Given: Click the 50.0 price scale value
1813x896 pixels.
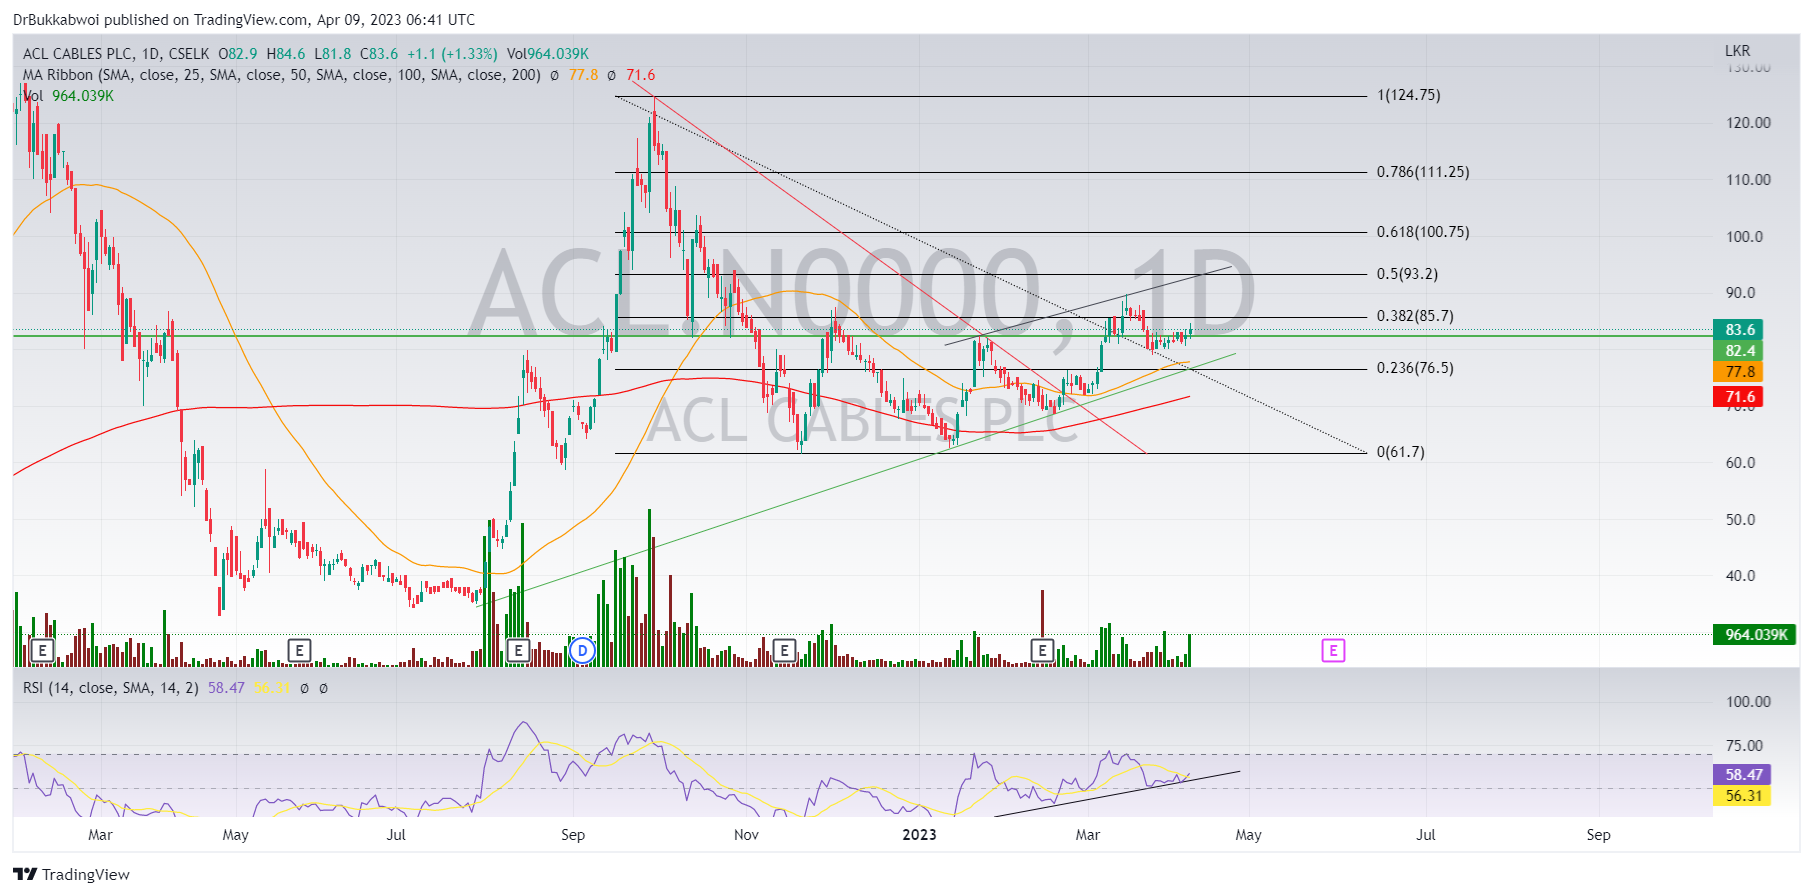Looking at the screenshot, I should [x=1740, y=520].
